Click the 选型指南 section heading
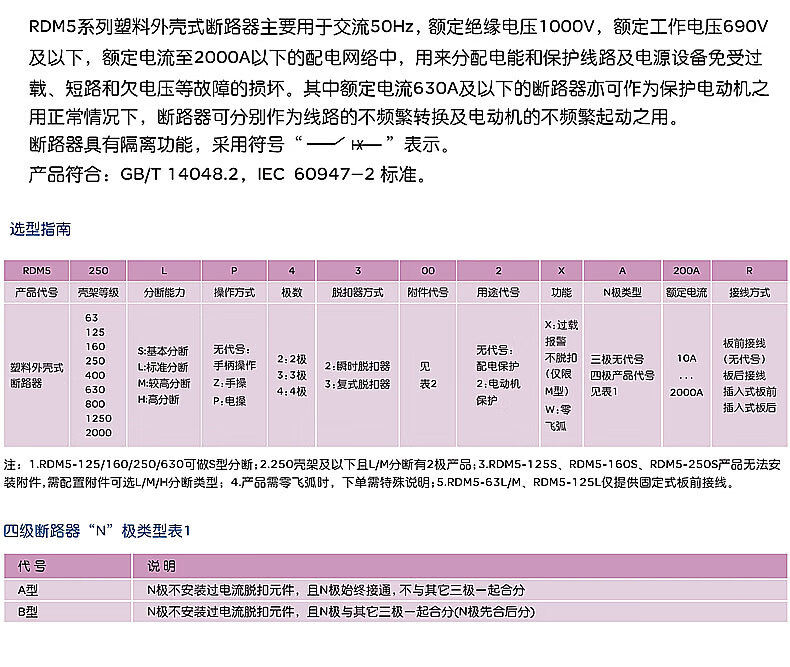The image size is (790, 667). [x=40, y=229]
